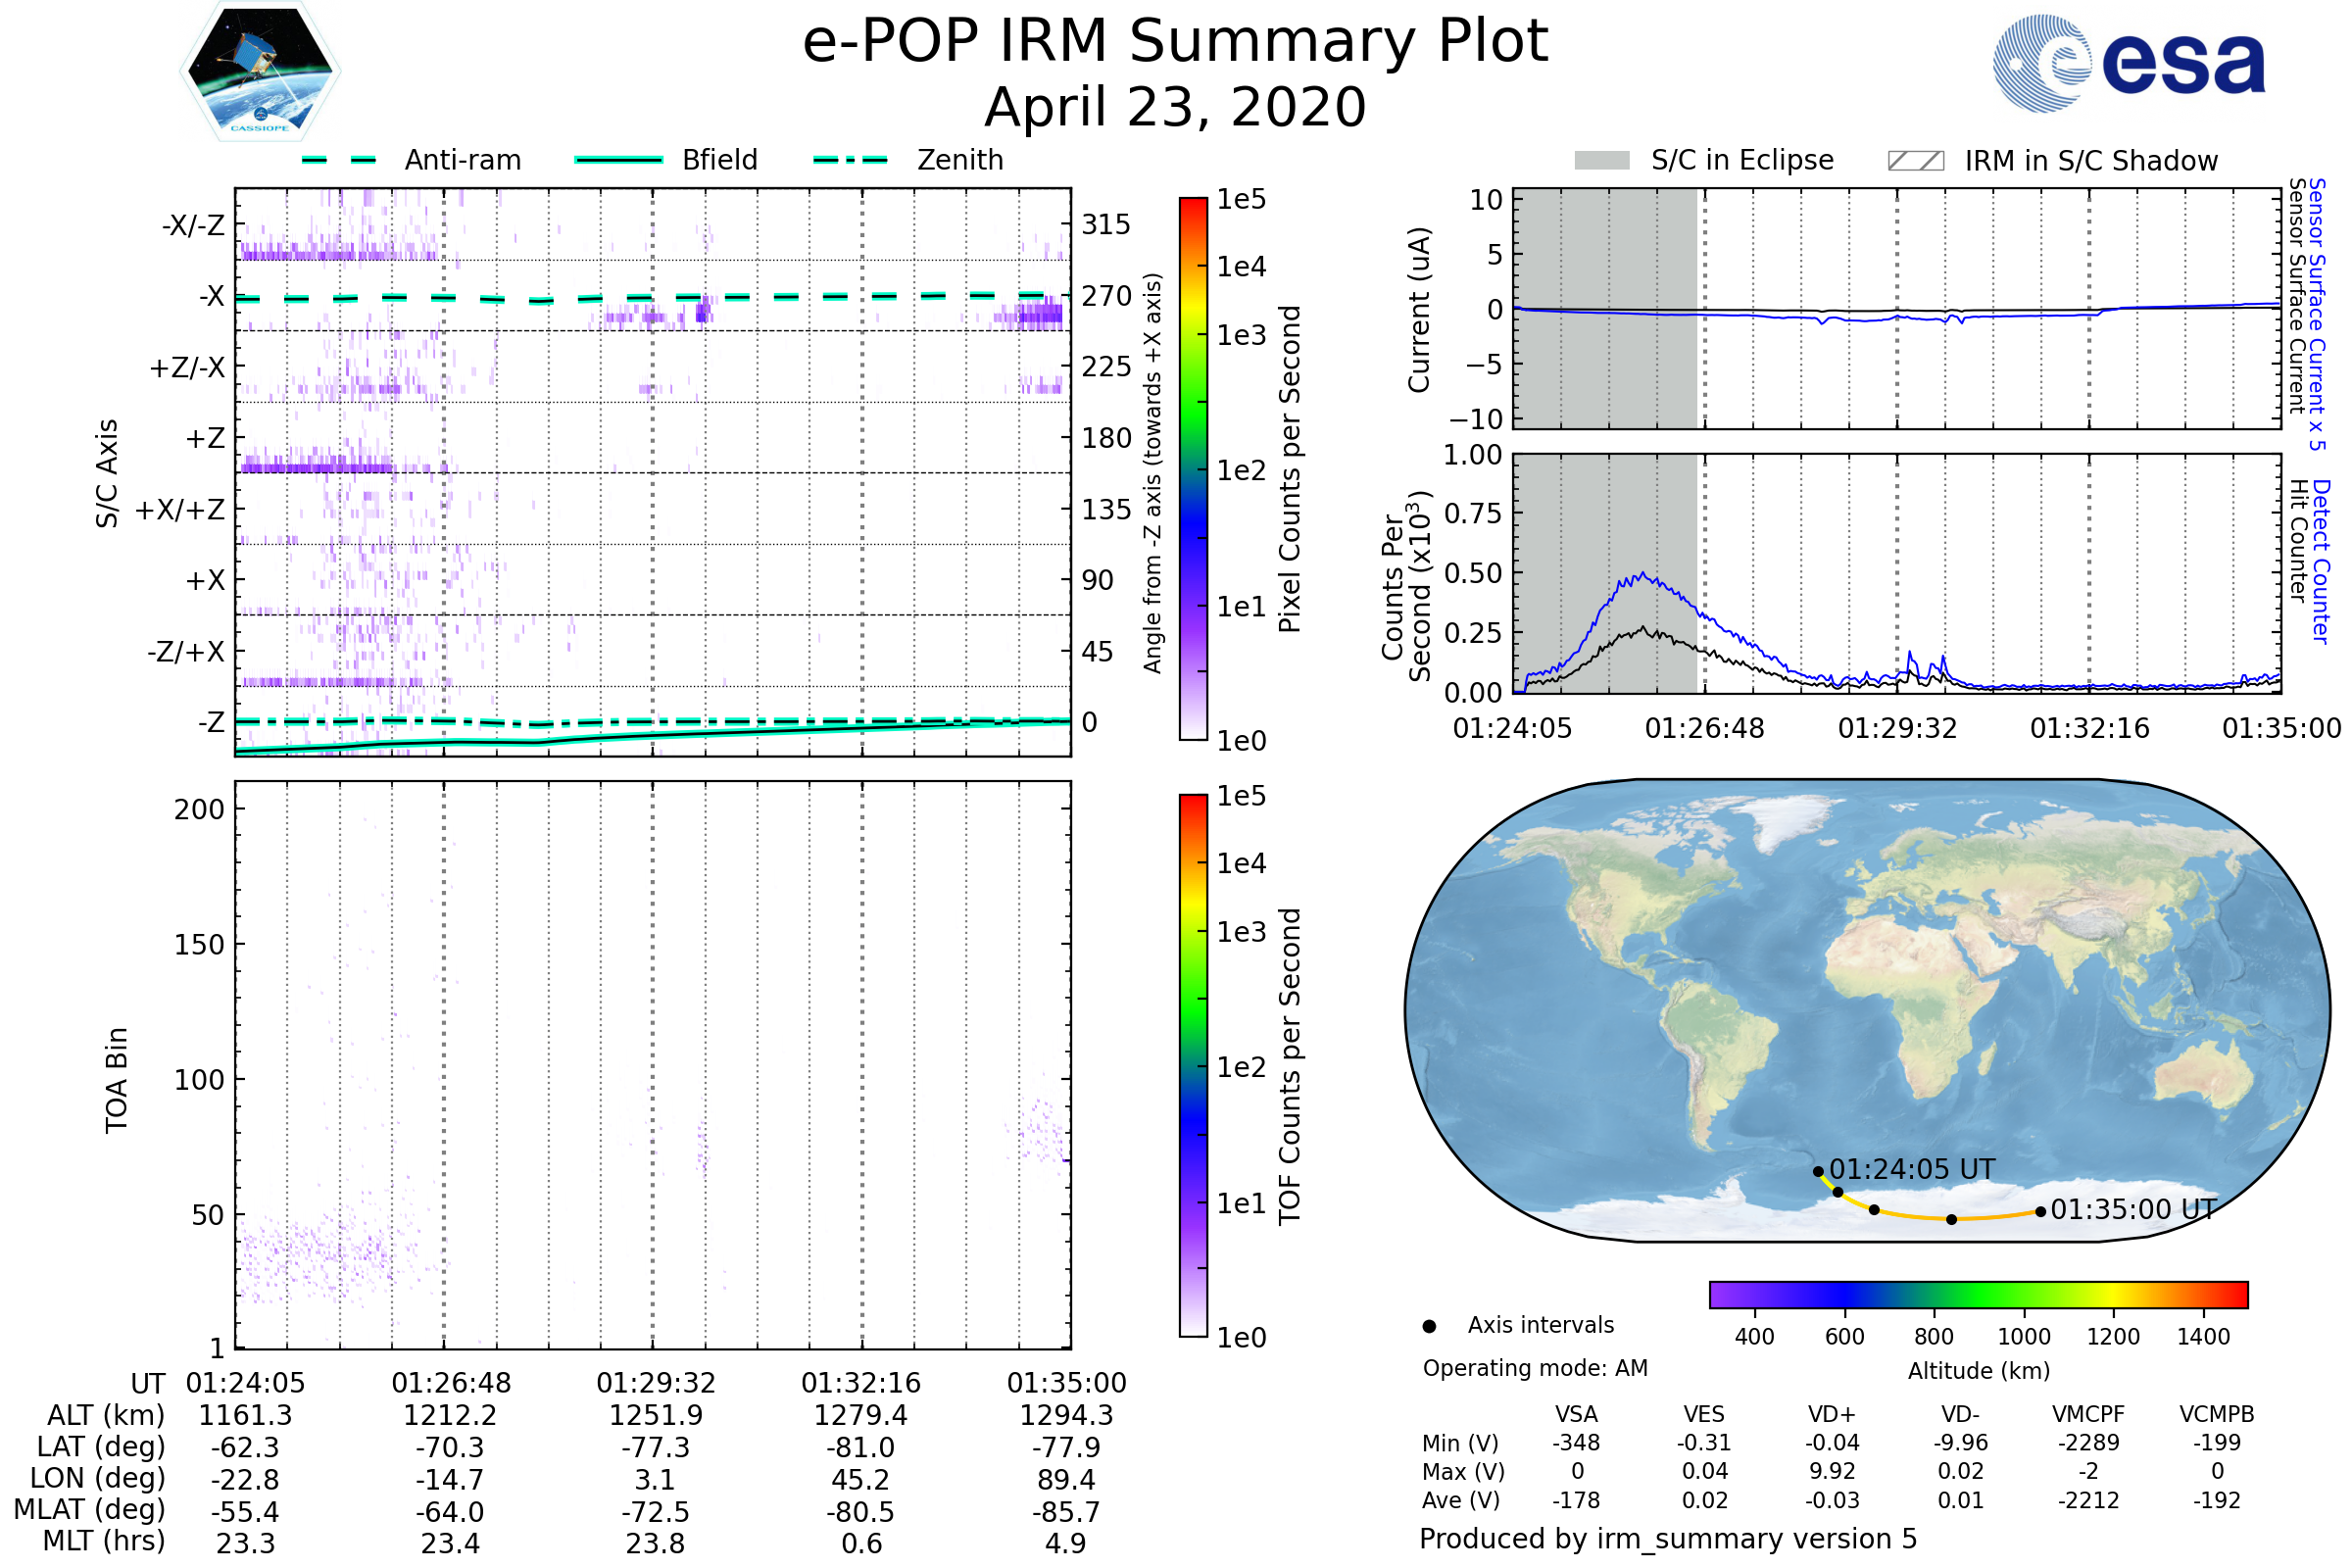This screenshot has width=2352, height=1568.
Task: Click the Operating mode: AM label
Action: 1535,1368
